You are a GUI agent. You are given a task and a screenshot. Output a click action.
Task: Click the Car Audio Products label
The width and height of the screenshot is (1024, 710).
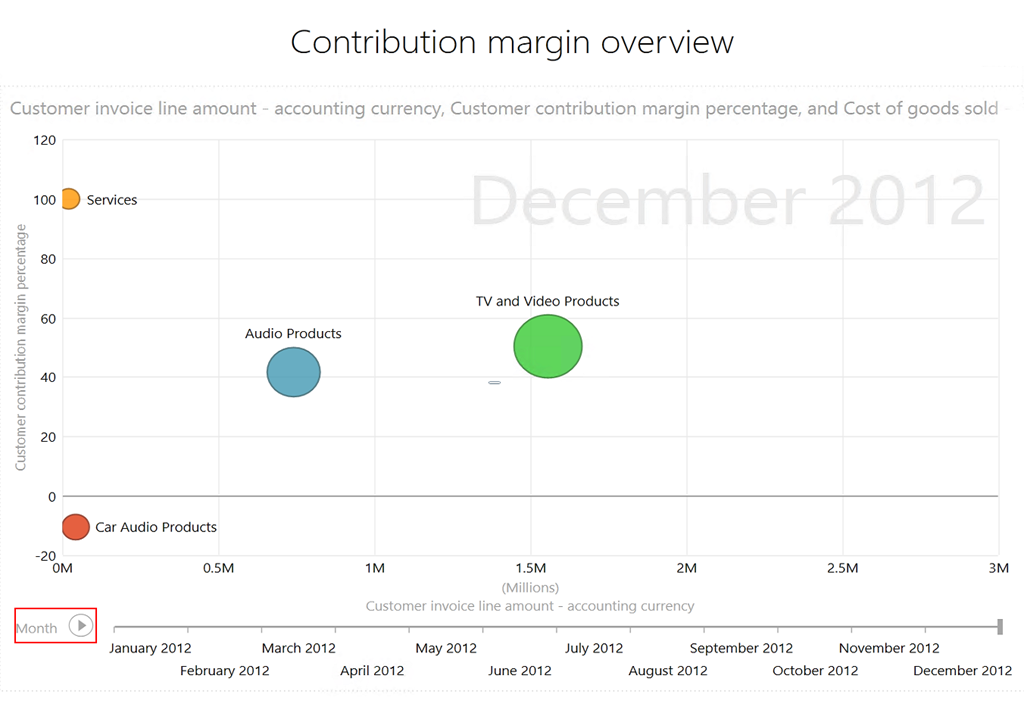156,527
